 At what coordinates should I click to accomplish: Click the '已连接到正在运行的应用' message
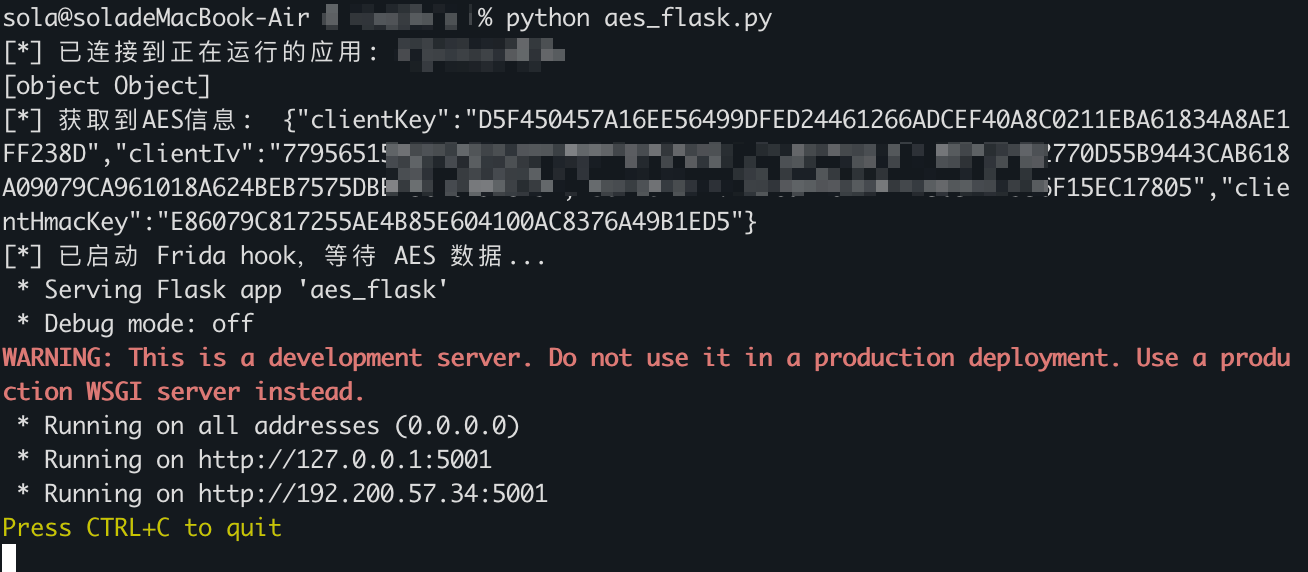click(x=210, y=52)
